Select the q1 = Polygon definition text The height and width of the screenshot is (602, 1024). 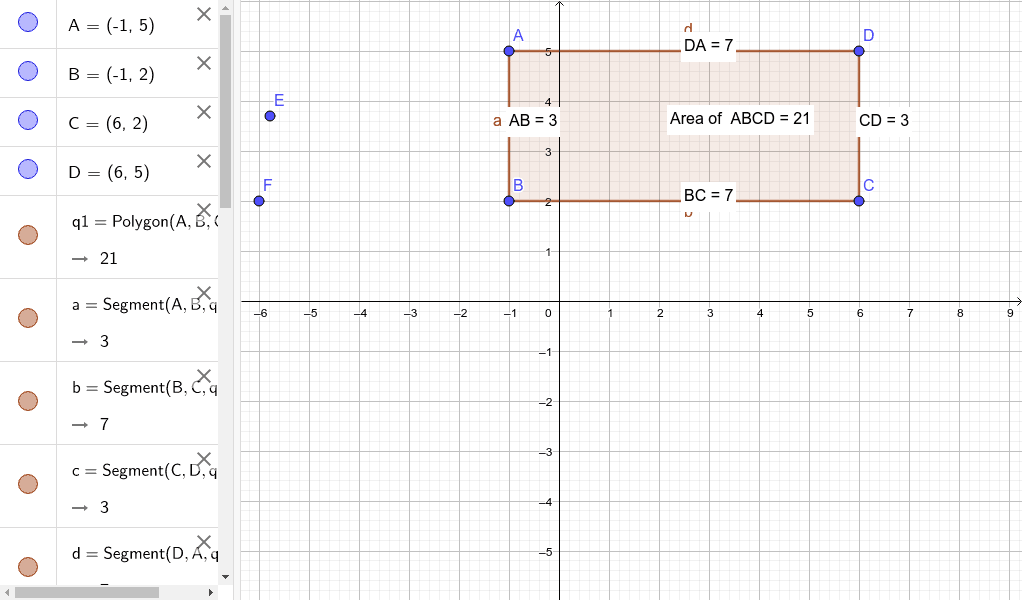[144, 222]
